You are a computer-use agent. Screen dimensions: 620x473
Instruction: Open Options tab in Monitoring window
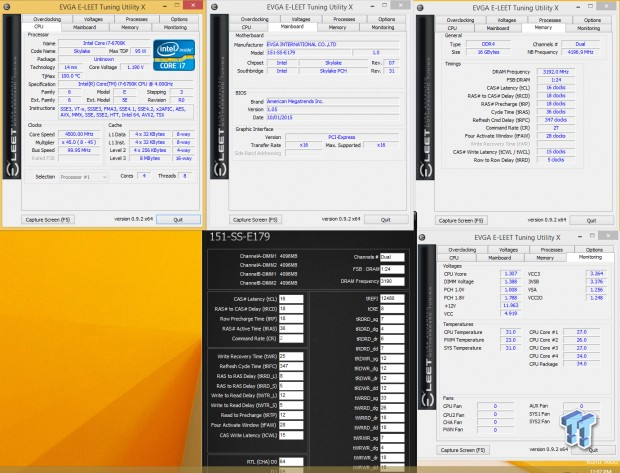click(x=594, y=250)
